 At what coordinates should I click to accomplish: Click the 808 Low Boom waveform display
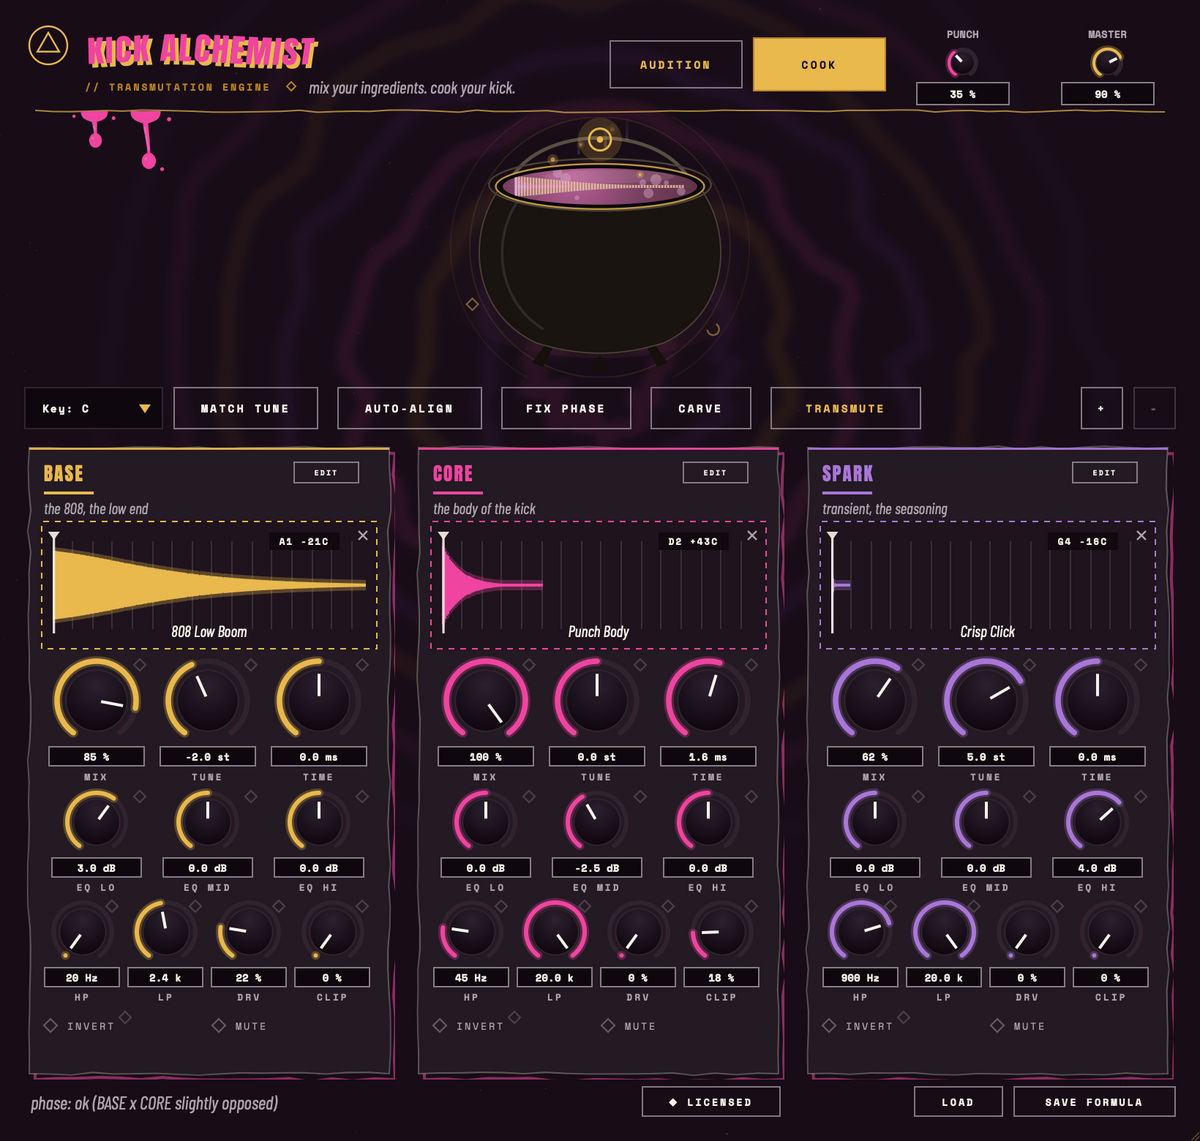coord(209,586)
